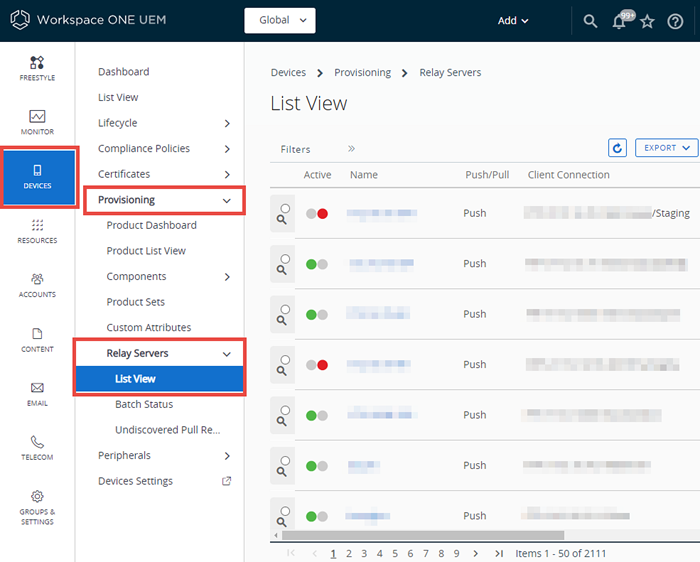This screenshot has width=700, height=562.
Task: Open external Devices Settings link icon
Action: pos(227,481)
